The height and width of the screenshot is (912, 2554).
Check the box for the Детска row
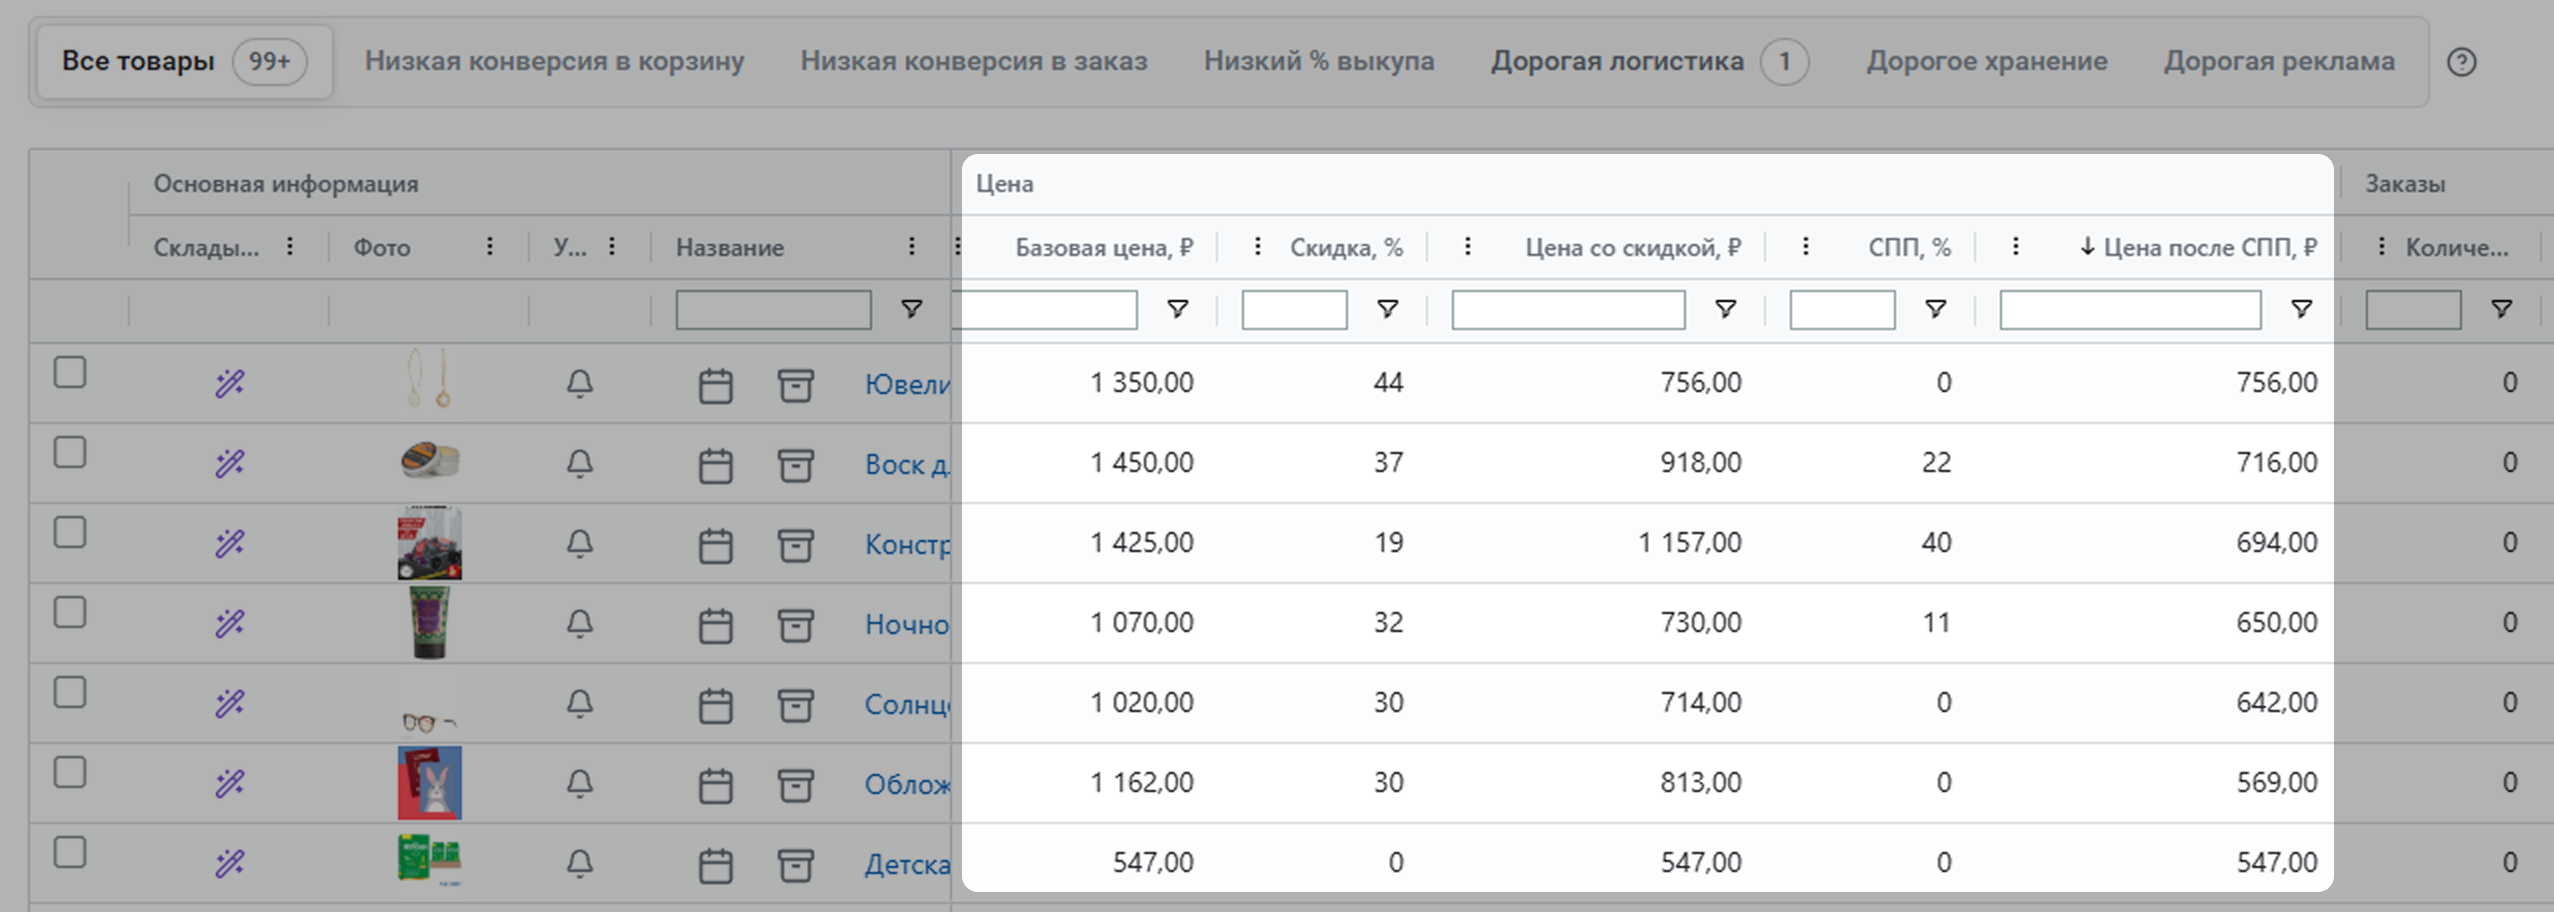(70, 852)
